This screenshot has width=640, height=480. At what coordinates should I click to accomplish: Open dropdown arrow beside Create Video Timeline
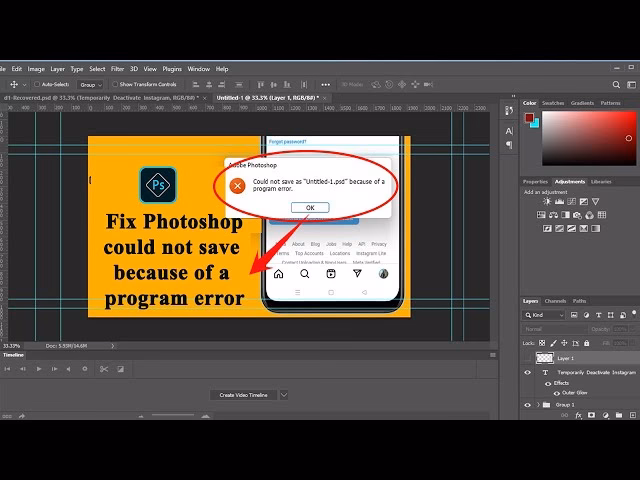coord(284,395)
